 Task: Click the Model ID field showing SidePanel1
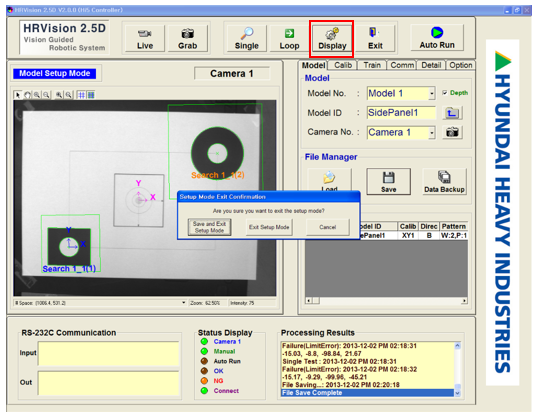(x=401, y=113)
